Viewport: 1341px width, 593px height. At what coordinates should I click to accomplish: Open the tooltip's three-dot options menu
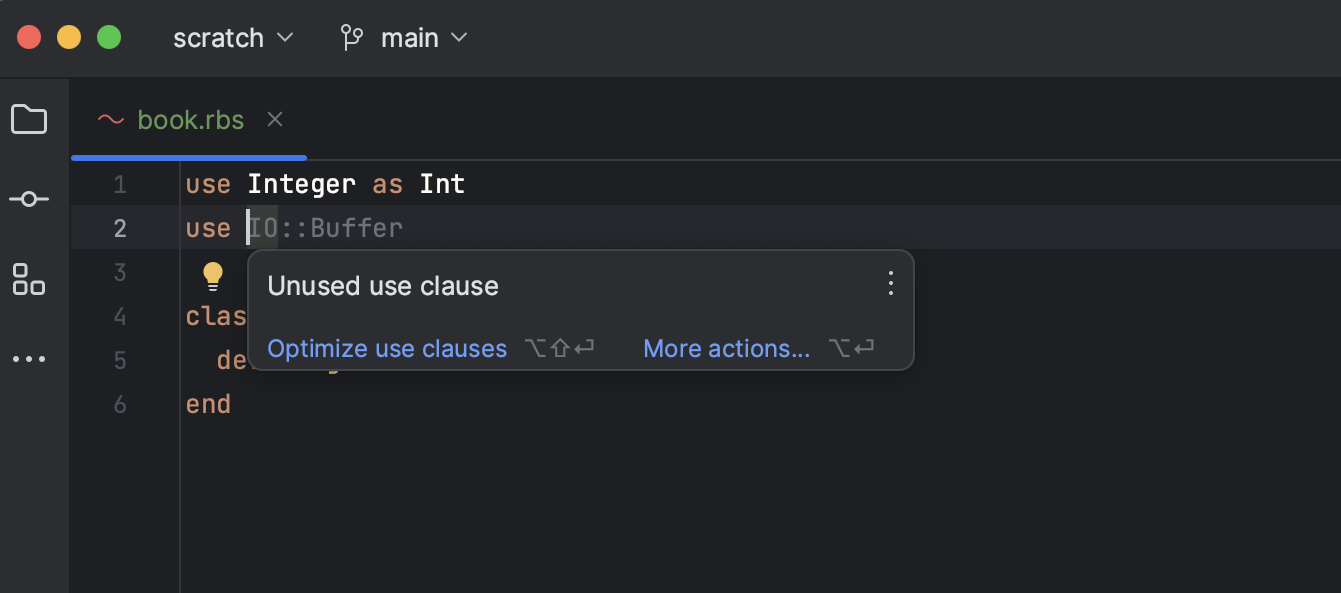(x=890, y=285)
